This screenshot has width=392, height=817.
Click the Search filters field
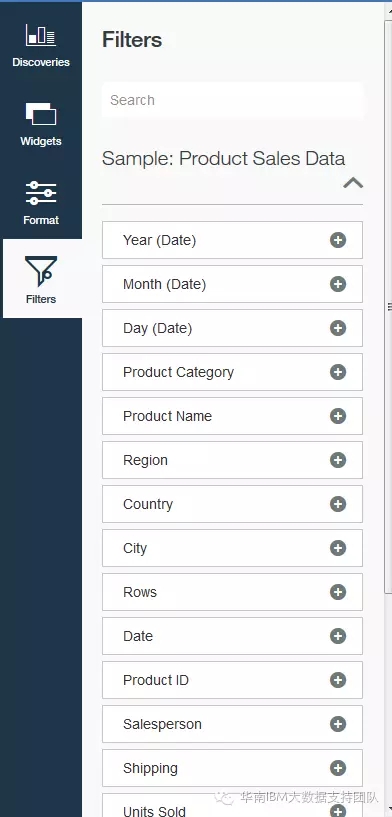point(232,100)
